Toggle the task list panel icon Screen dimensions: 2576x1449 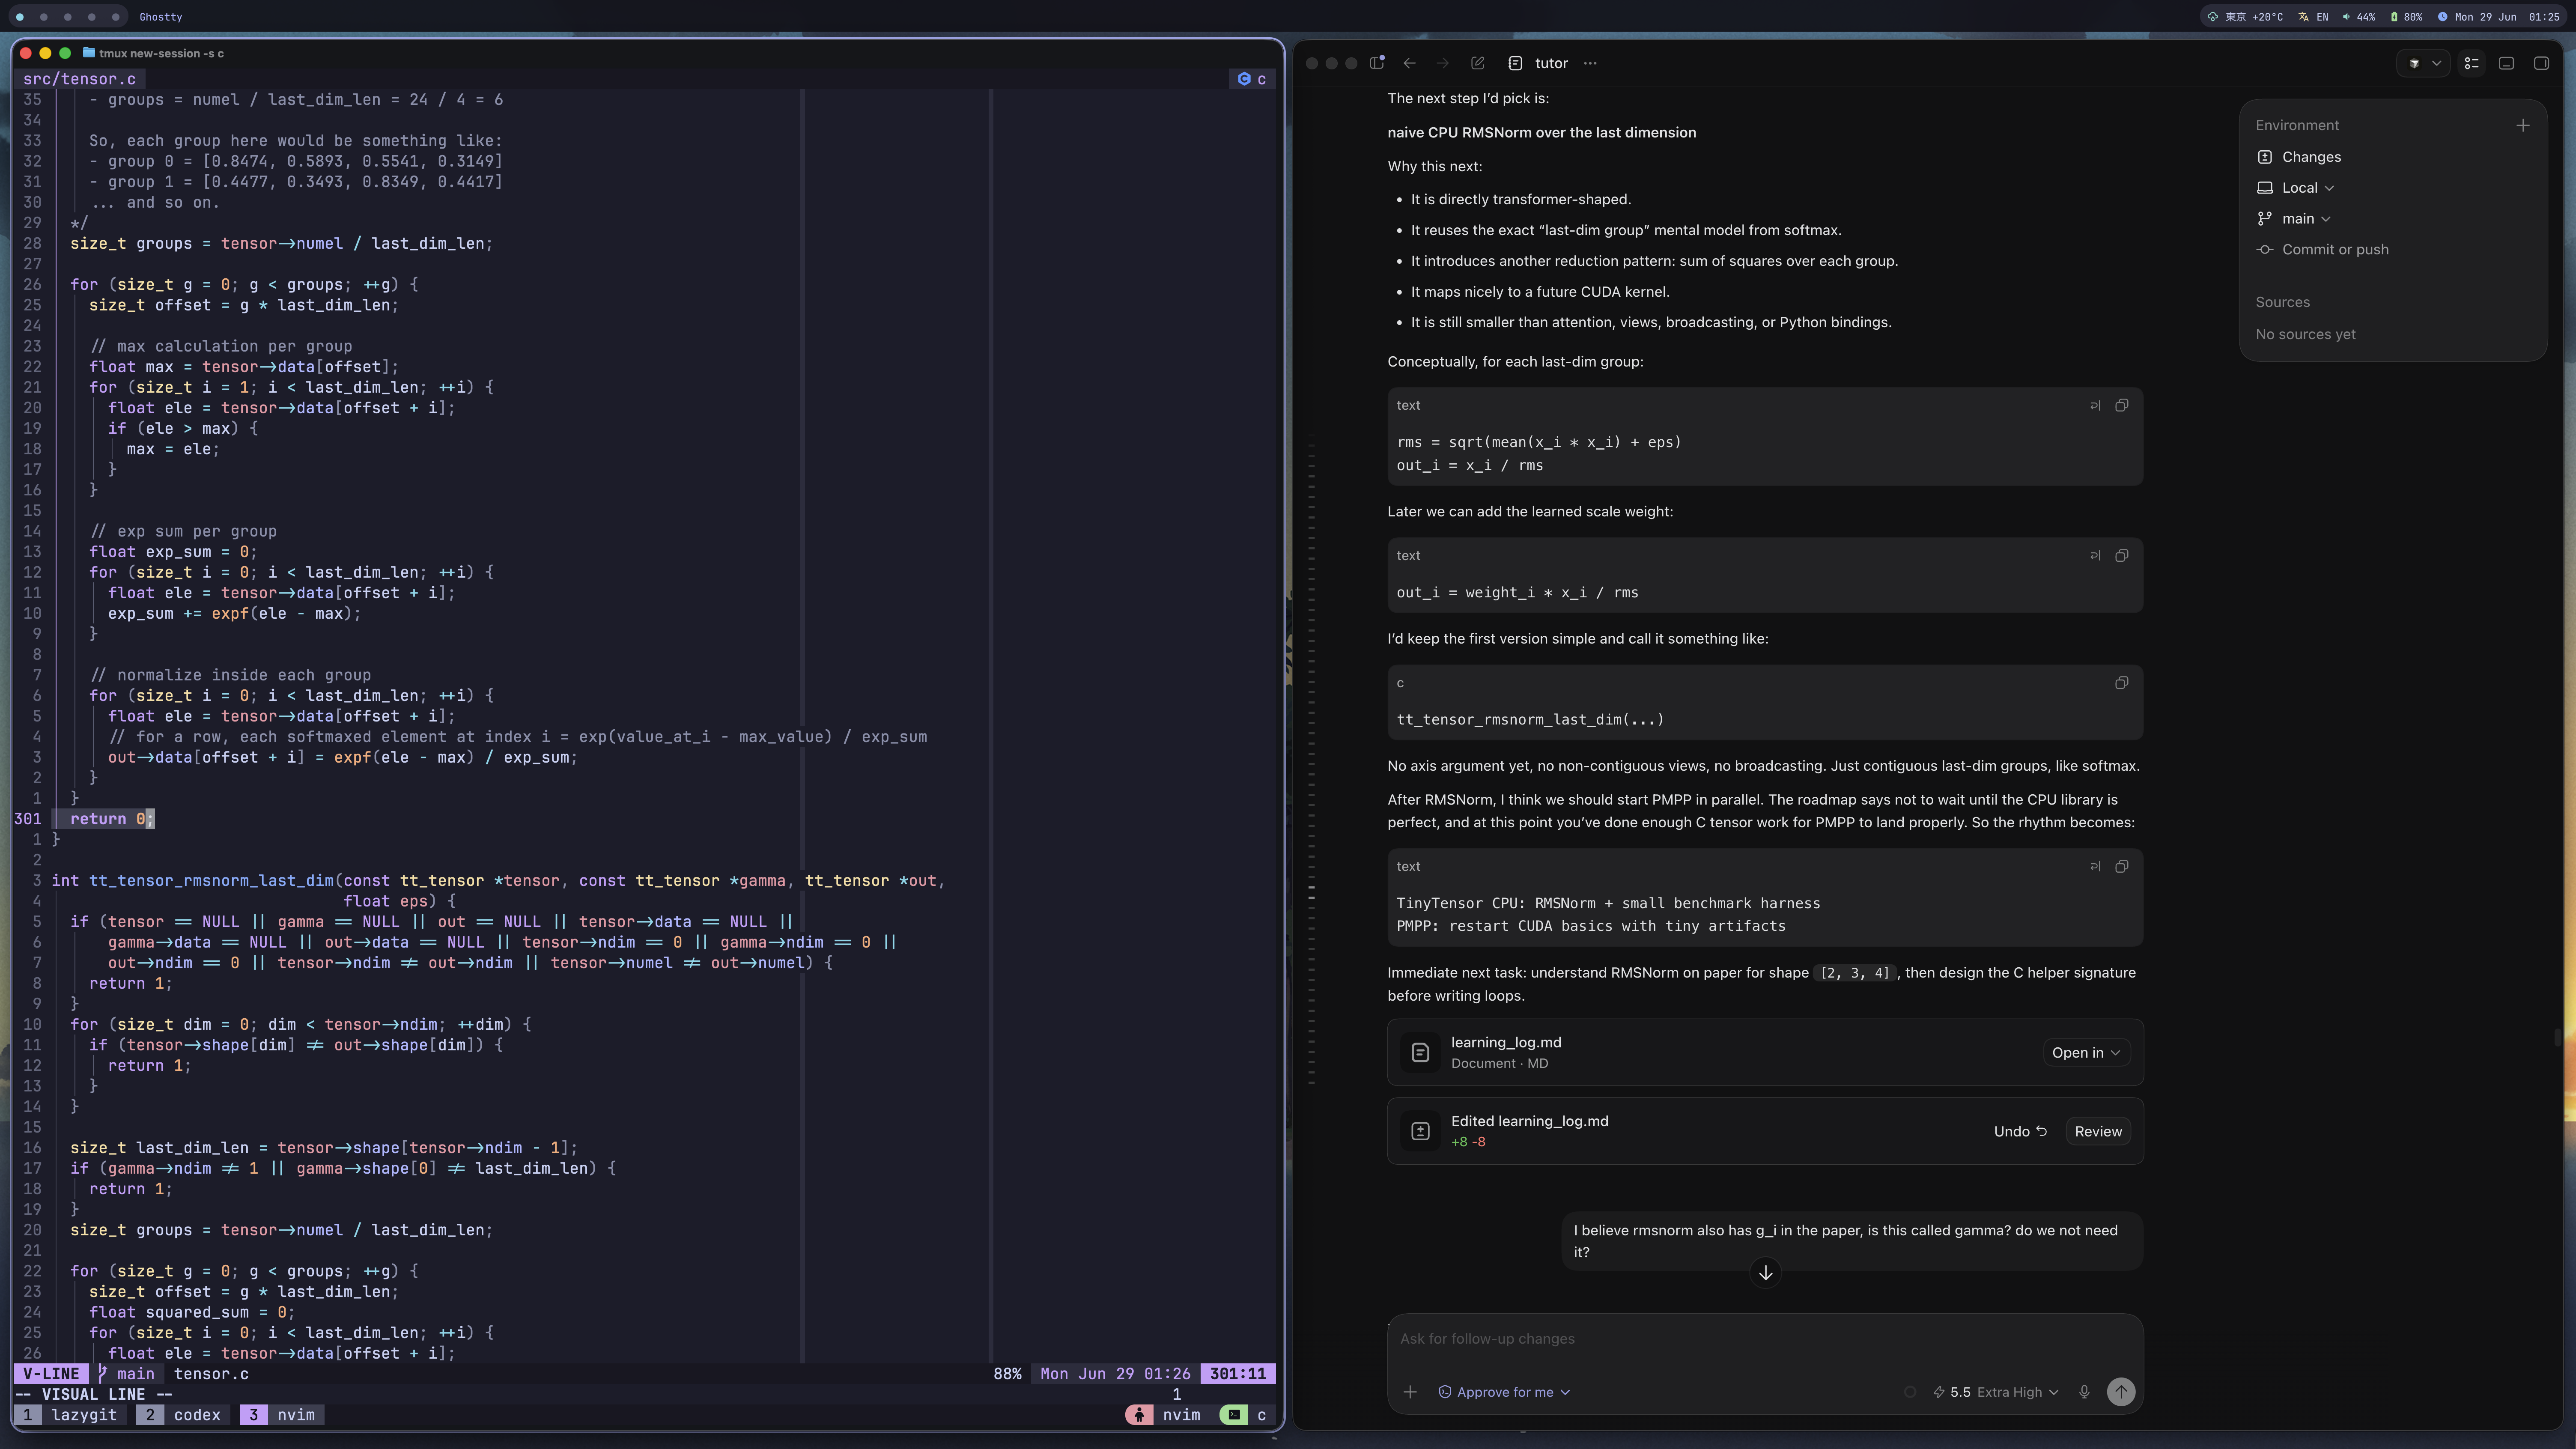pos(2471,63)
